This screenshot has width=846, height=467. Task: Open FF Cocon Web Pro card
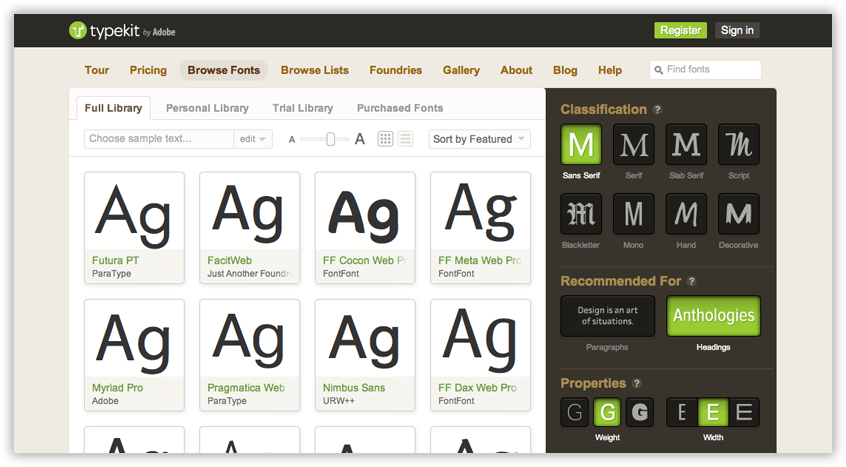[x=365, y=228]
